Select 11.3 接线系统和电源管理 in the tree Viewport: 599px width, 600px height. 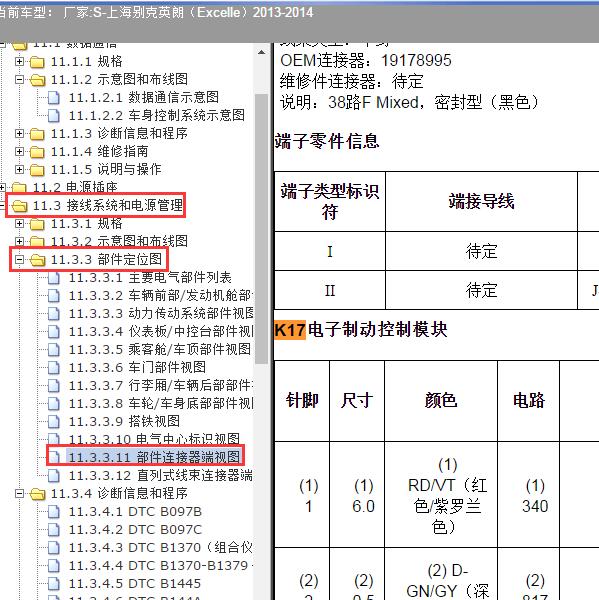108,205
